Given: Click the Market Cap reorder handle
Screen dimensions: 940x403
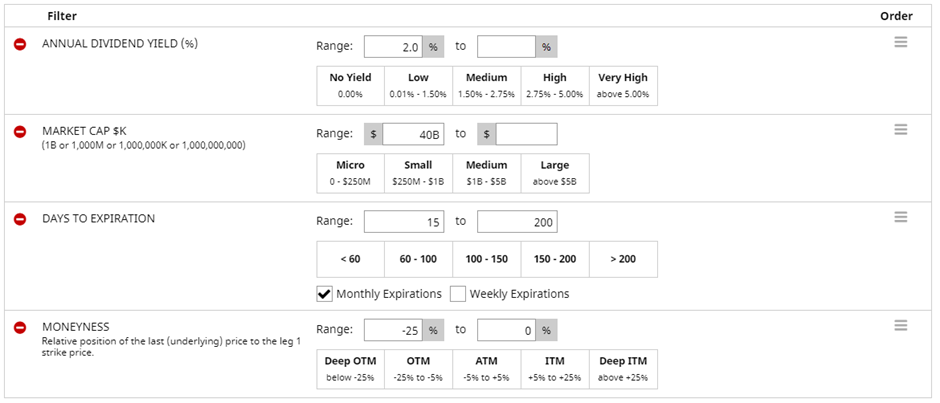Looking at the screenshot, I should tap(900, 129).
